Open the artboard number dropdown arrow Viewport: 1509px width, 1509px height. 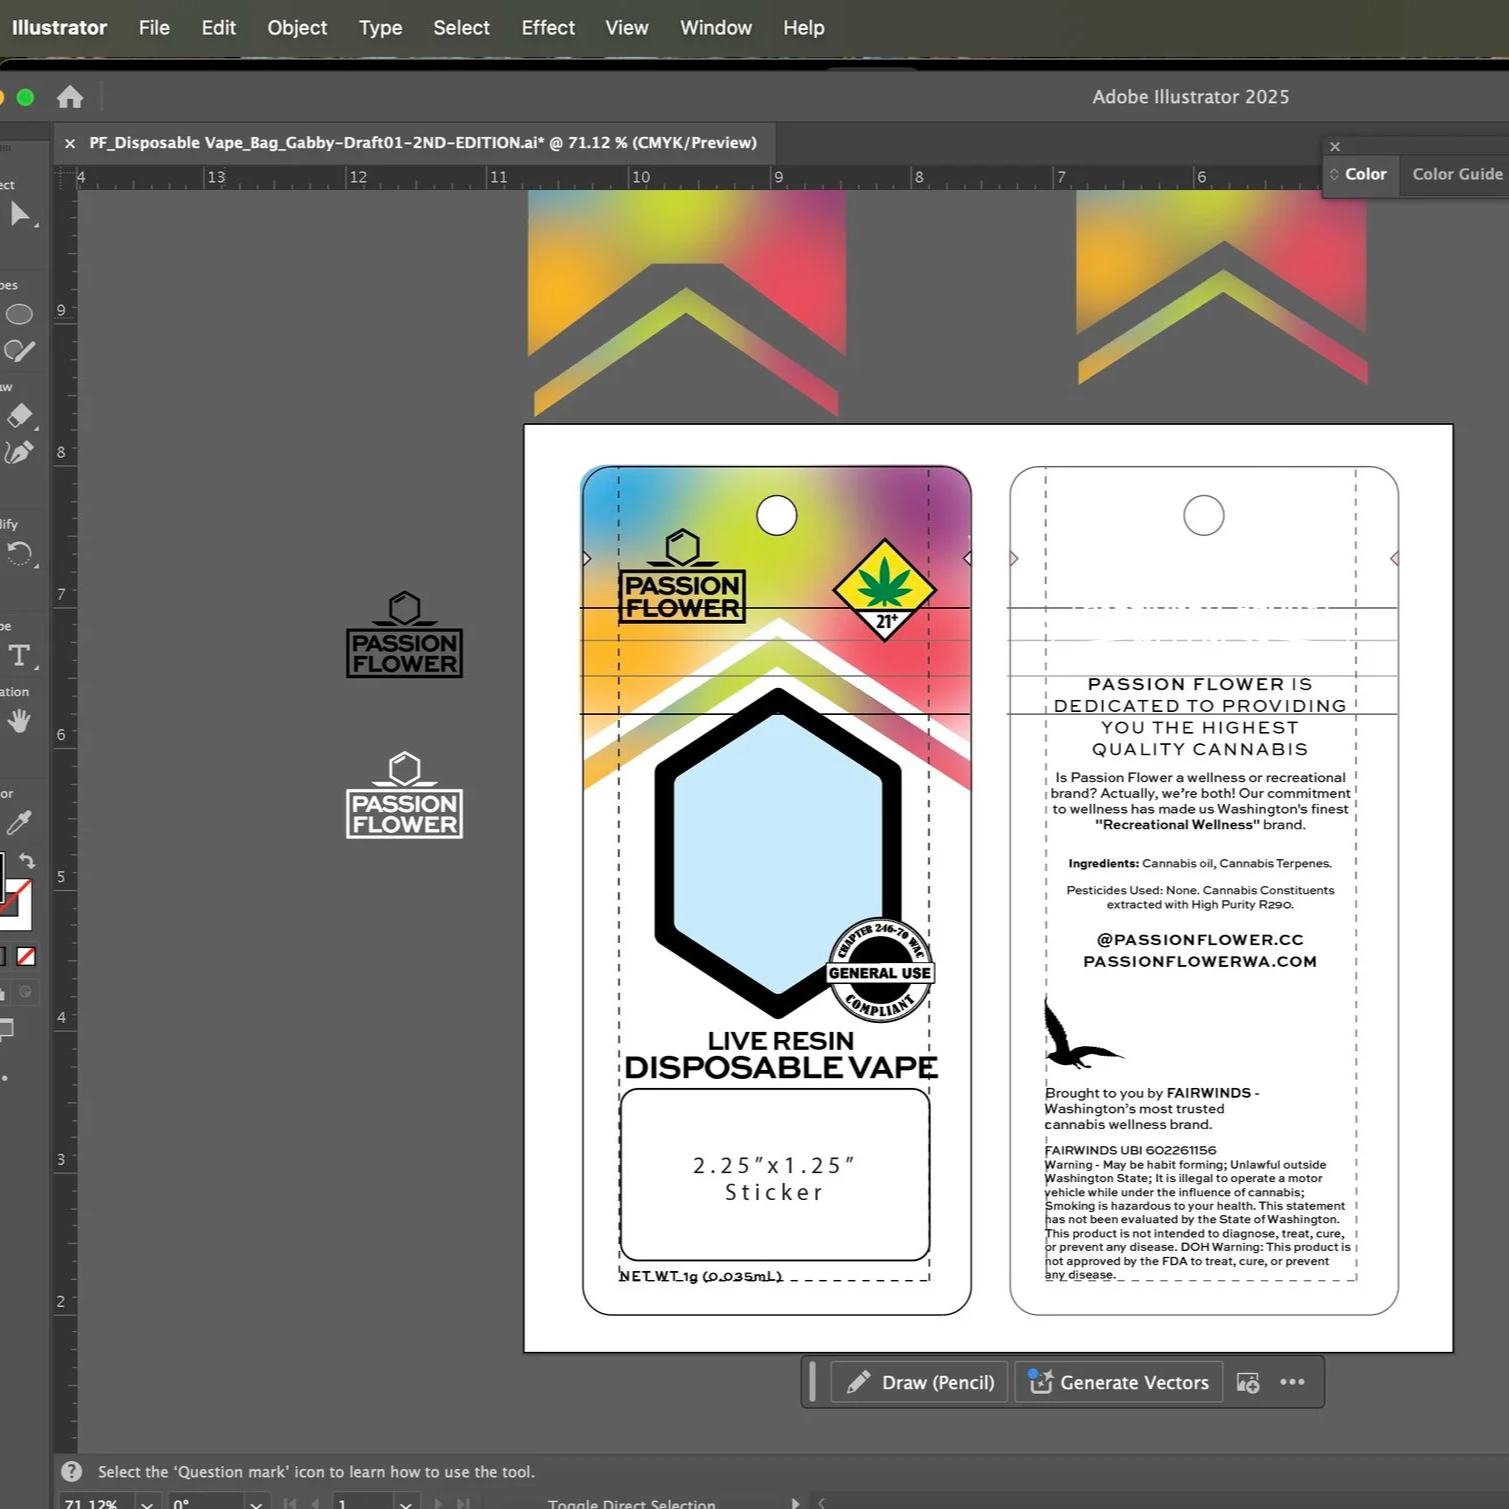point(405,1503)
